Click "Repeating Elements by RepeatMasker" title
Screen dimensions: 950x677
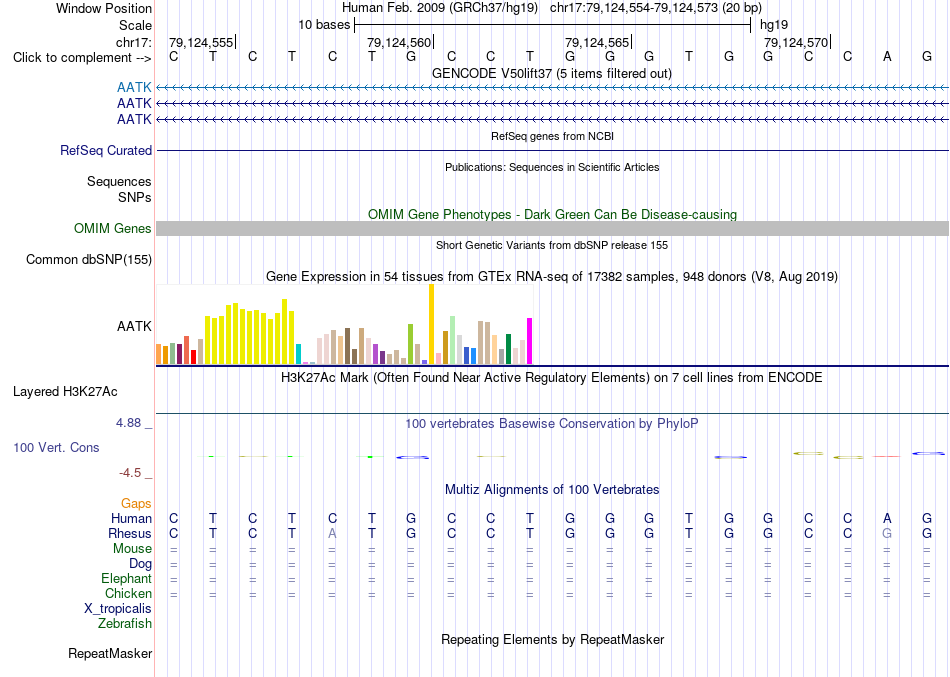click(552, 639)
